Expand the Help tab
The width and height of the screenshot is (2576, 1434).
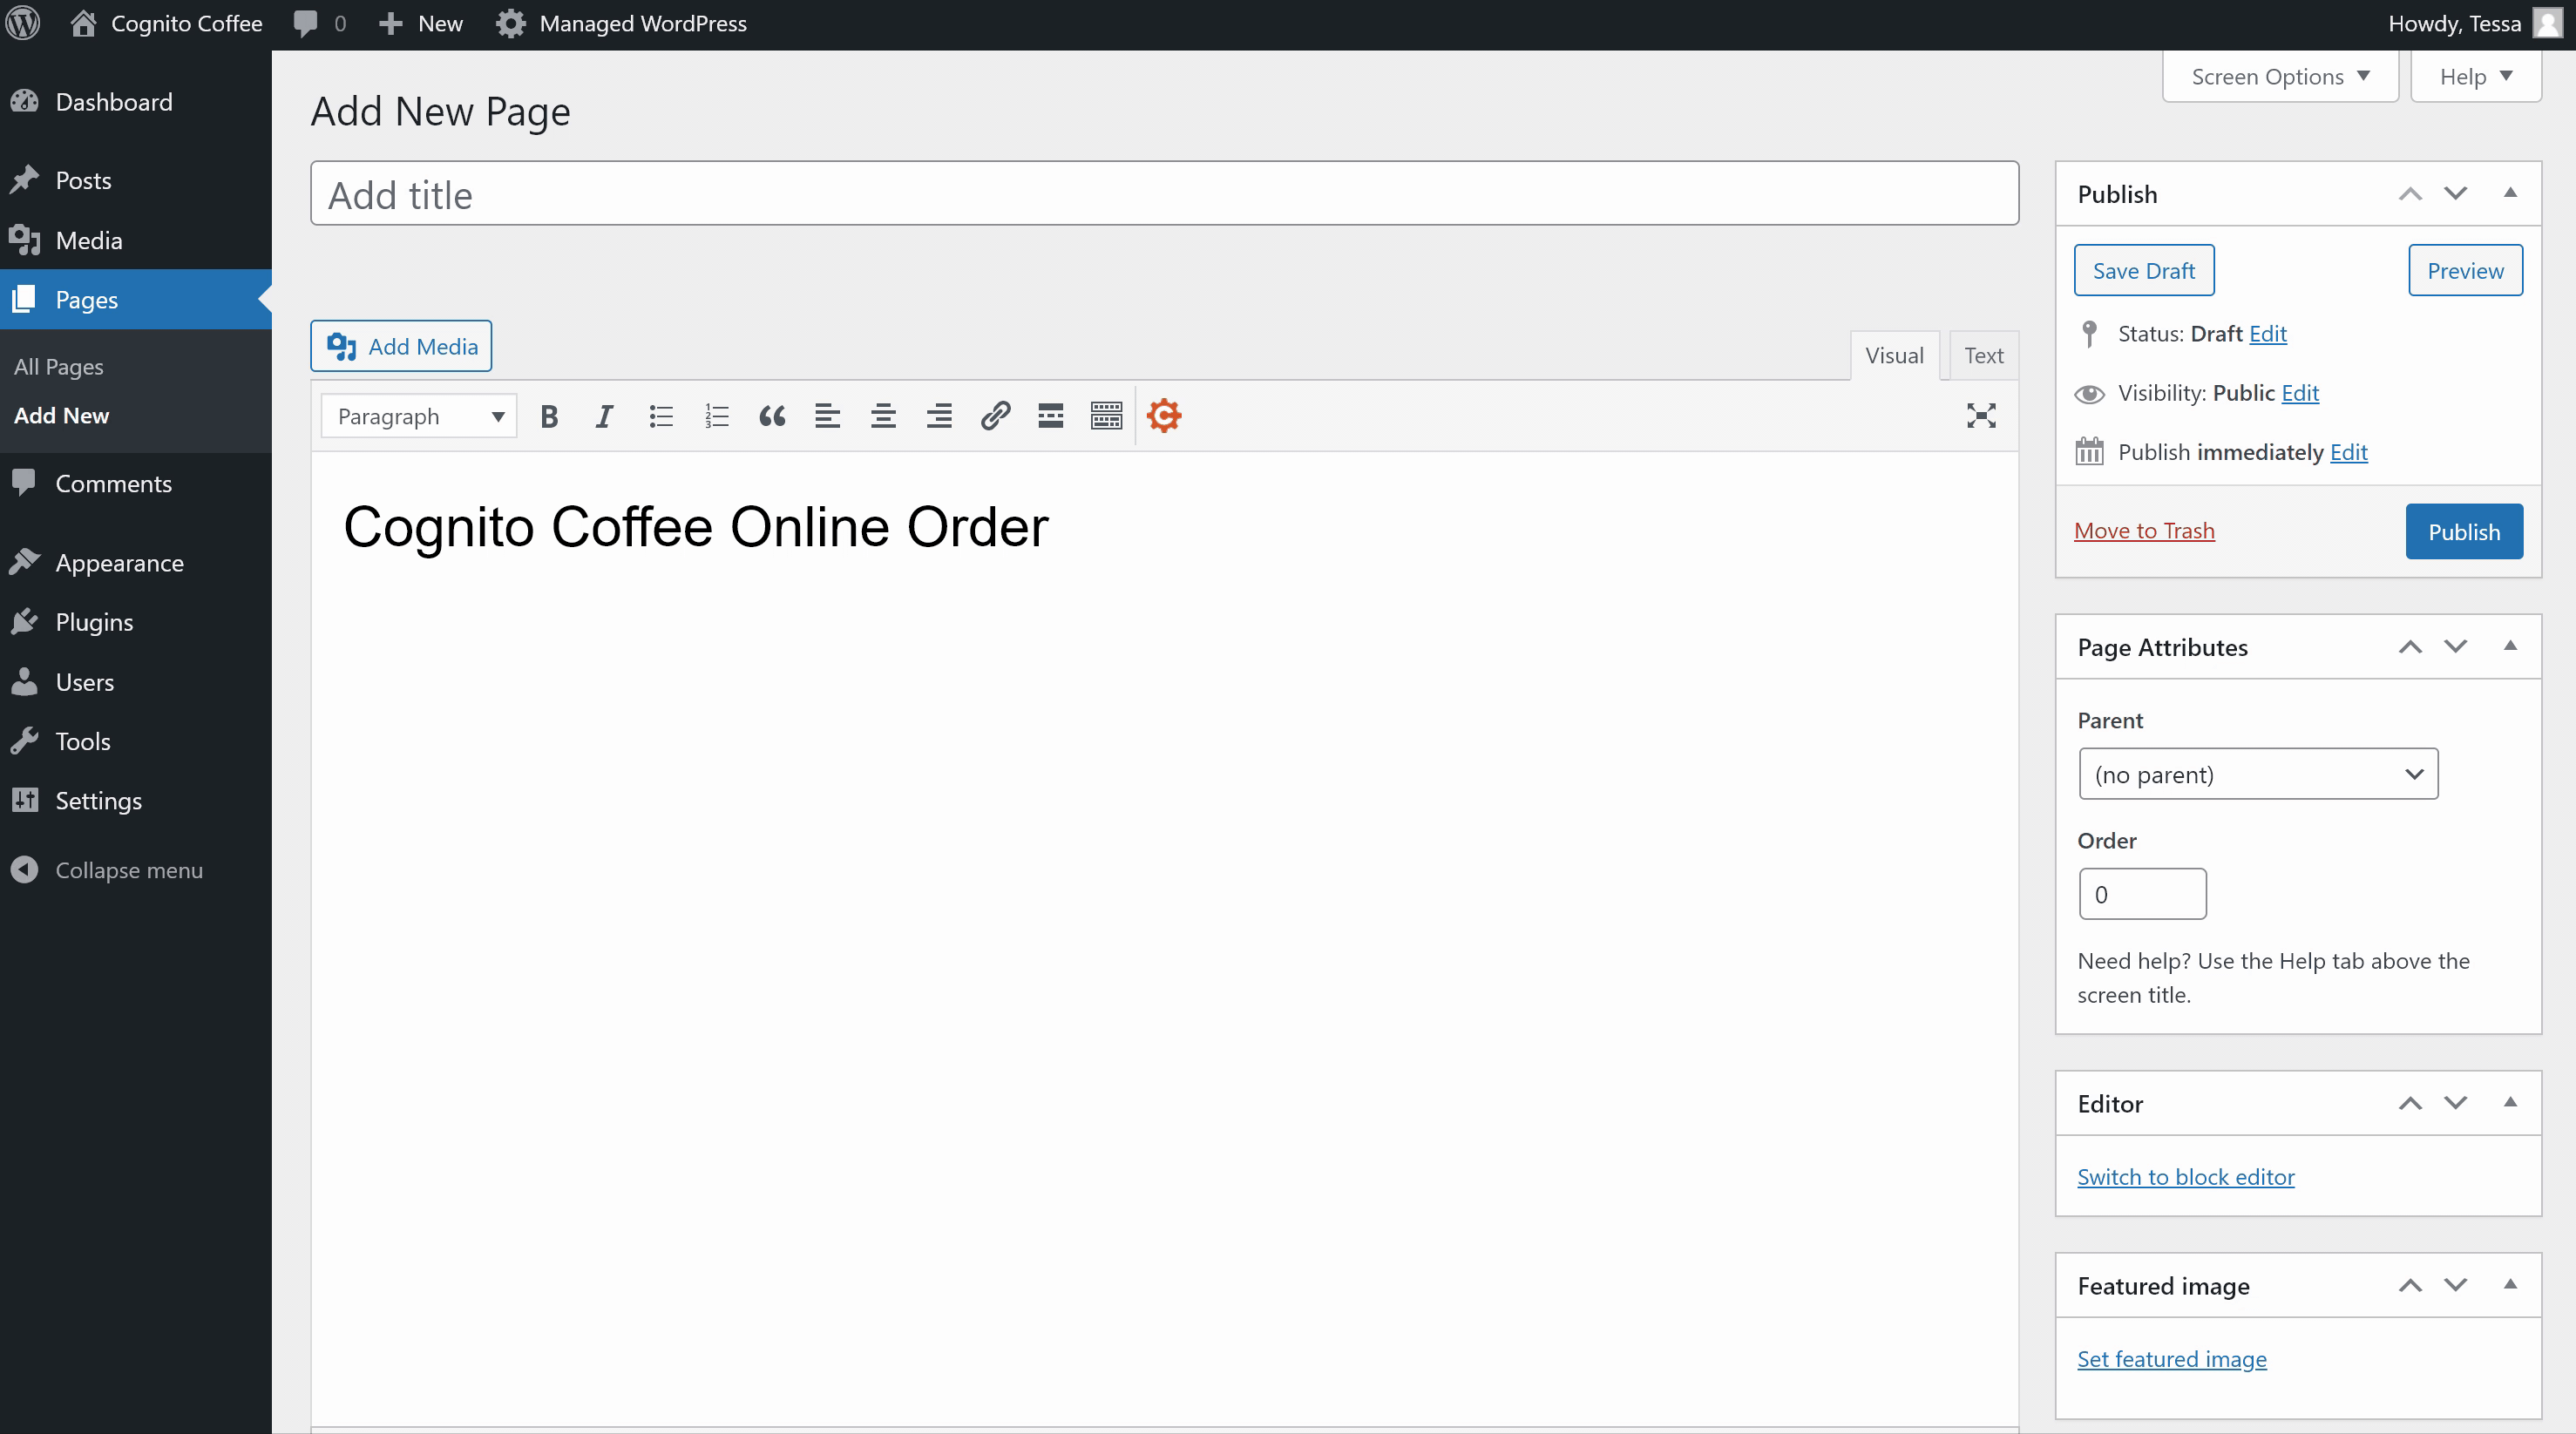pyautogui.click(x=2476, y=77)
